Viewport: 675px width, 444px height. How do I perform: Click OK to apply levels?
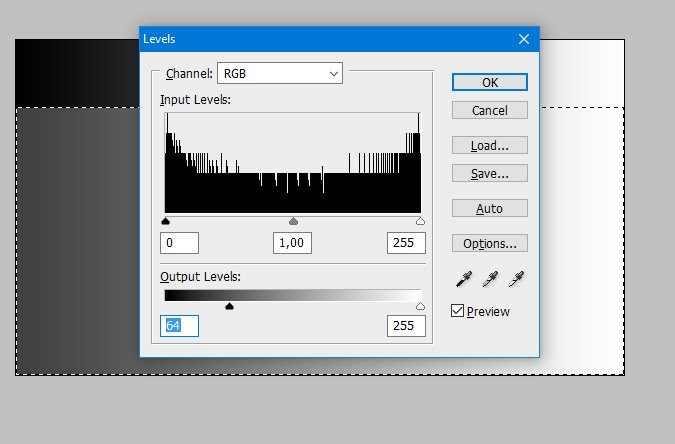pyautogui.click(x=490, y=82)
